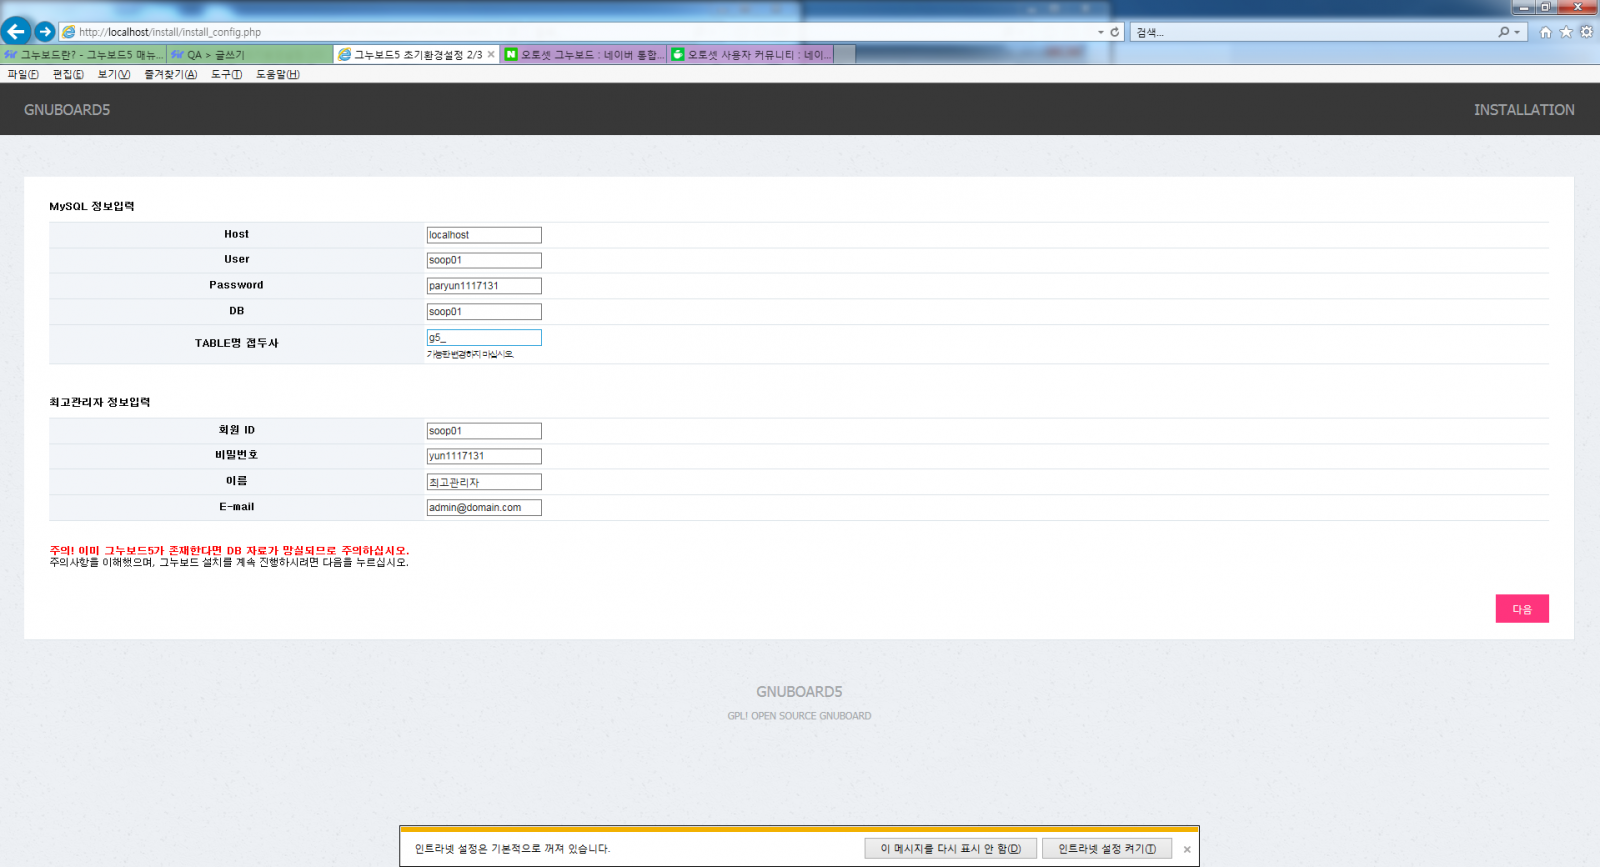Click the browser Back arrow button

point(16,32)
